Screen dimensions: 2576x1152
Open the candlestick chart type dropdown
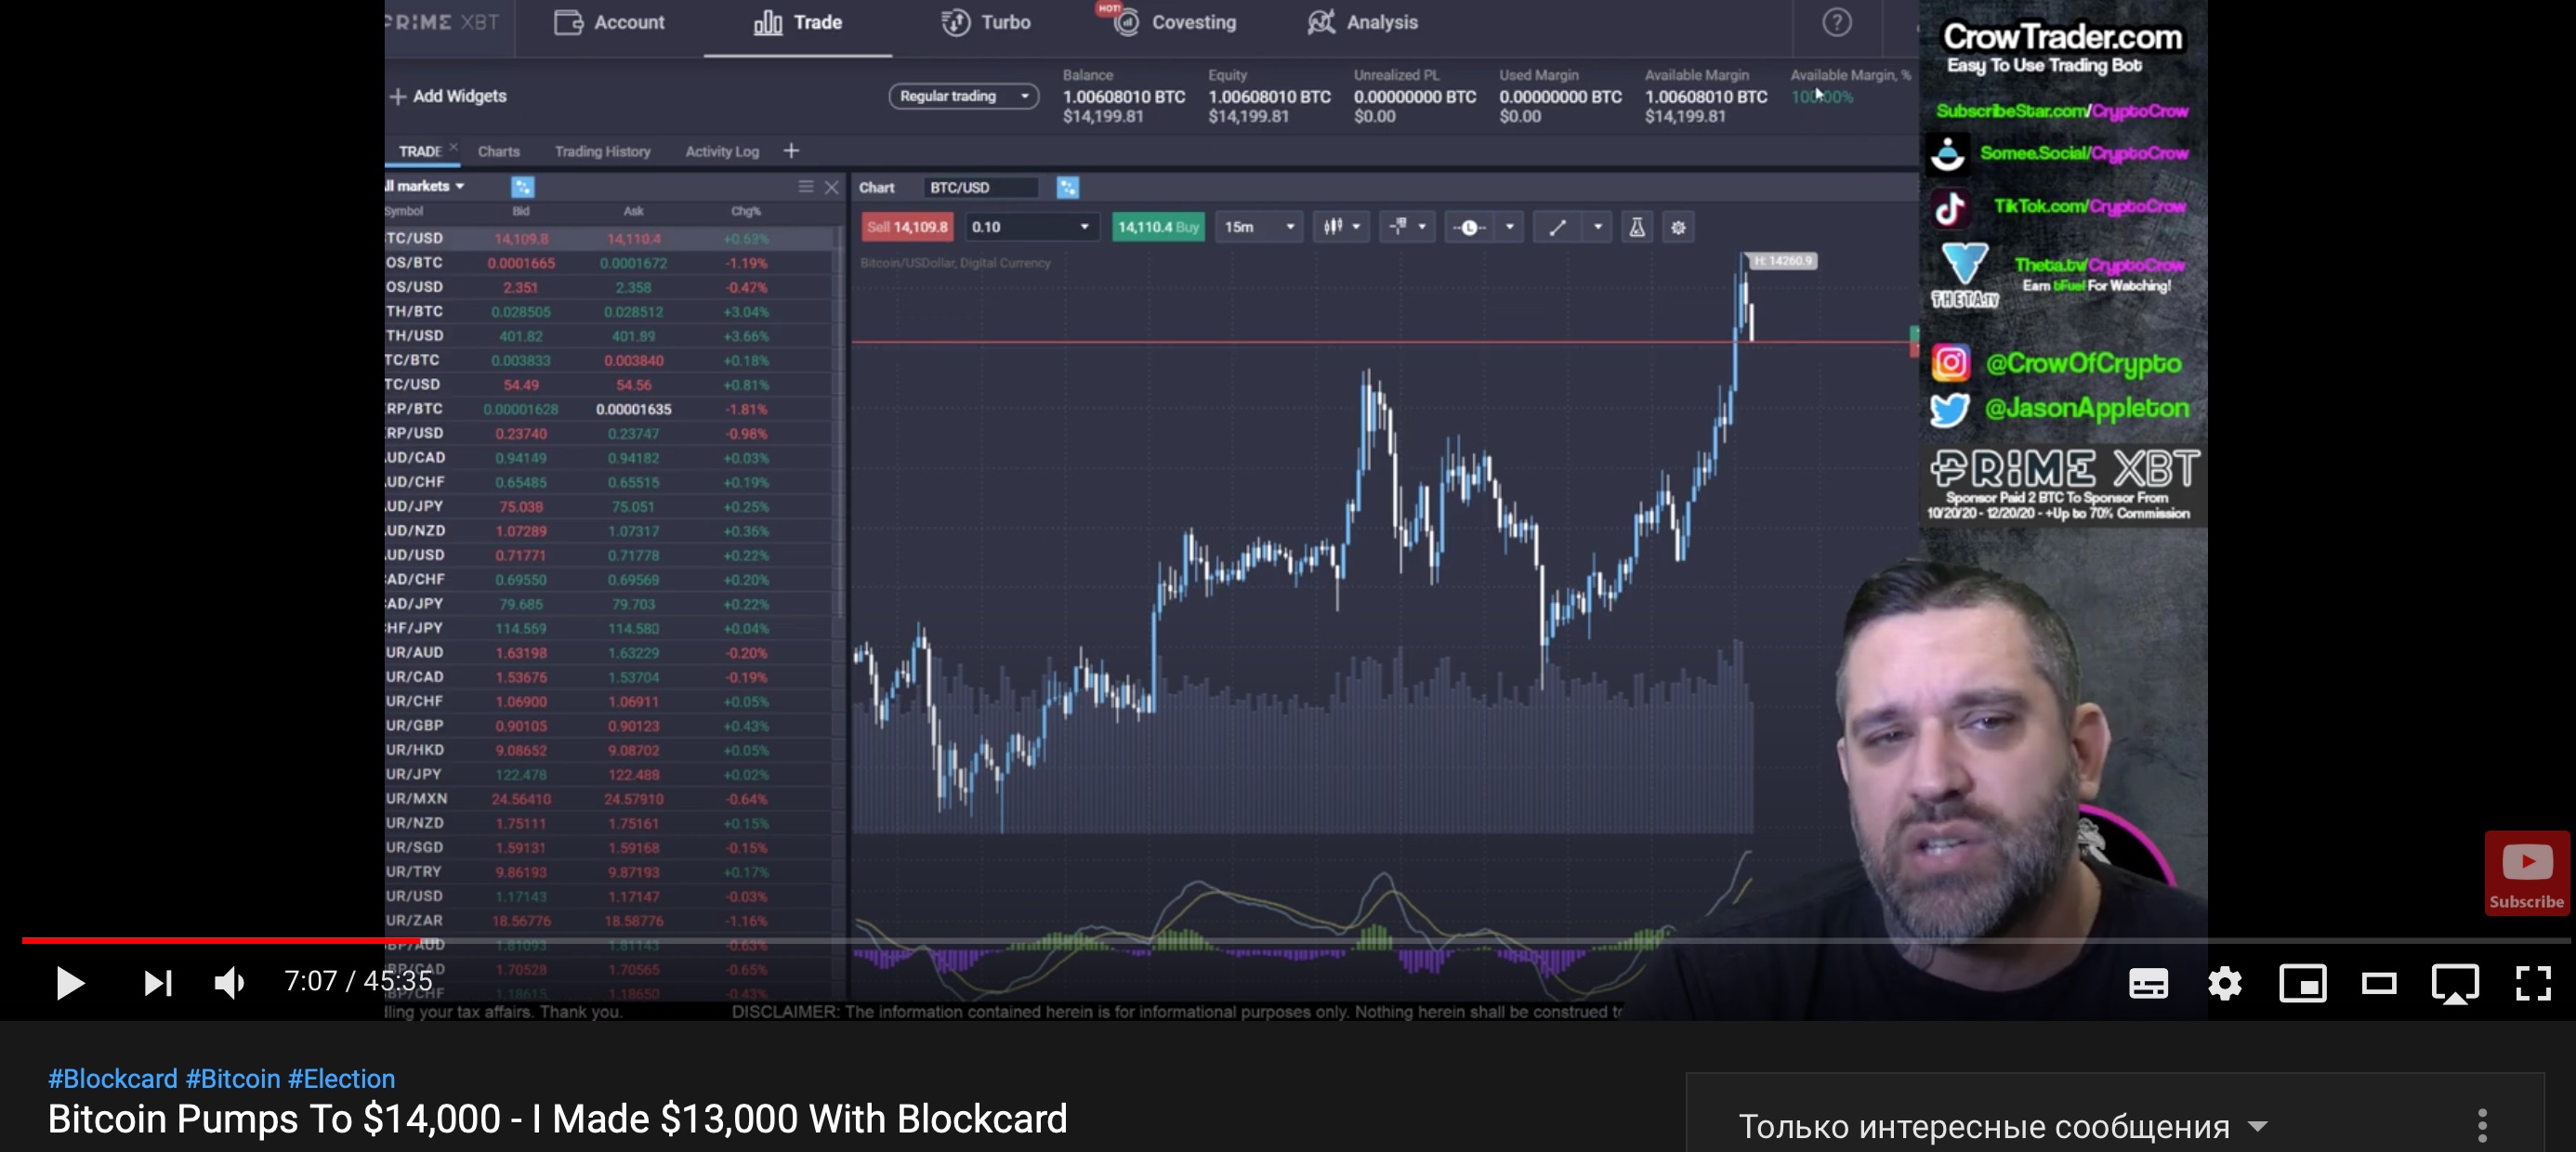[1342, 227]
